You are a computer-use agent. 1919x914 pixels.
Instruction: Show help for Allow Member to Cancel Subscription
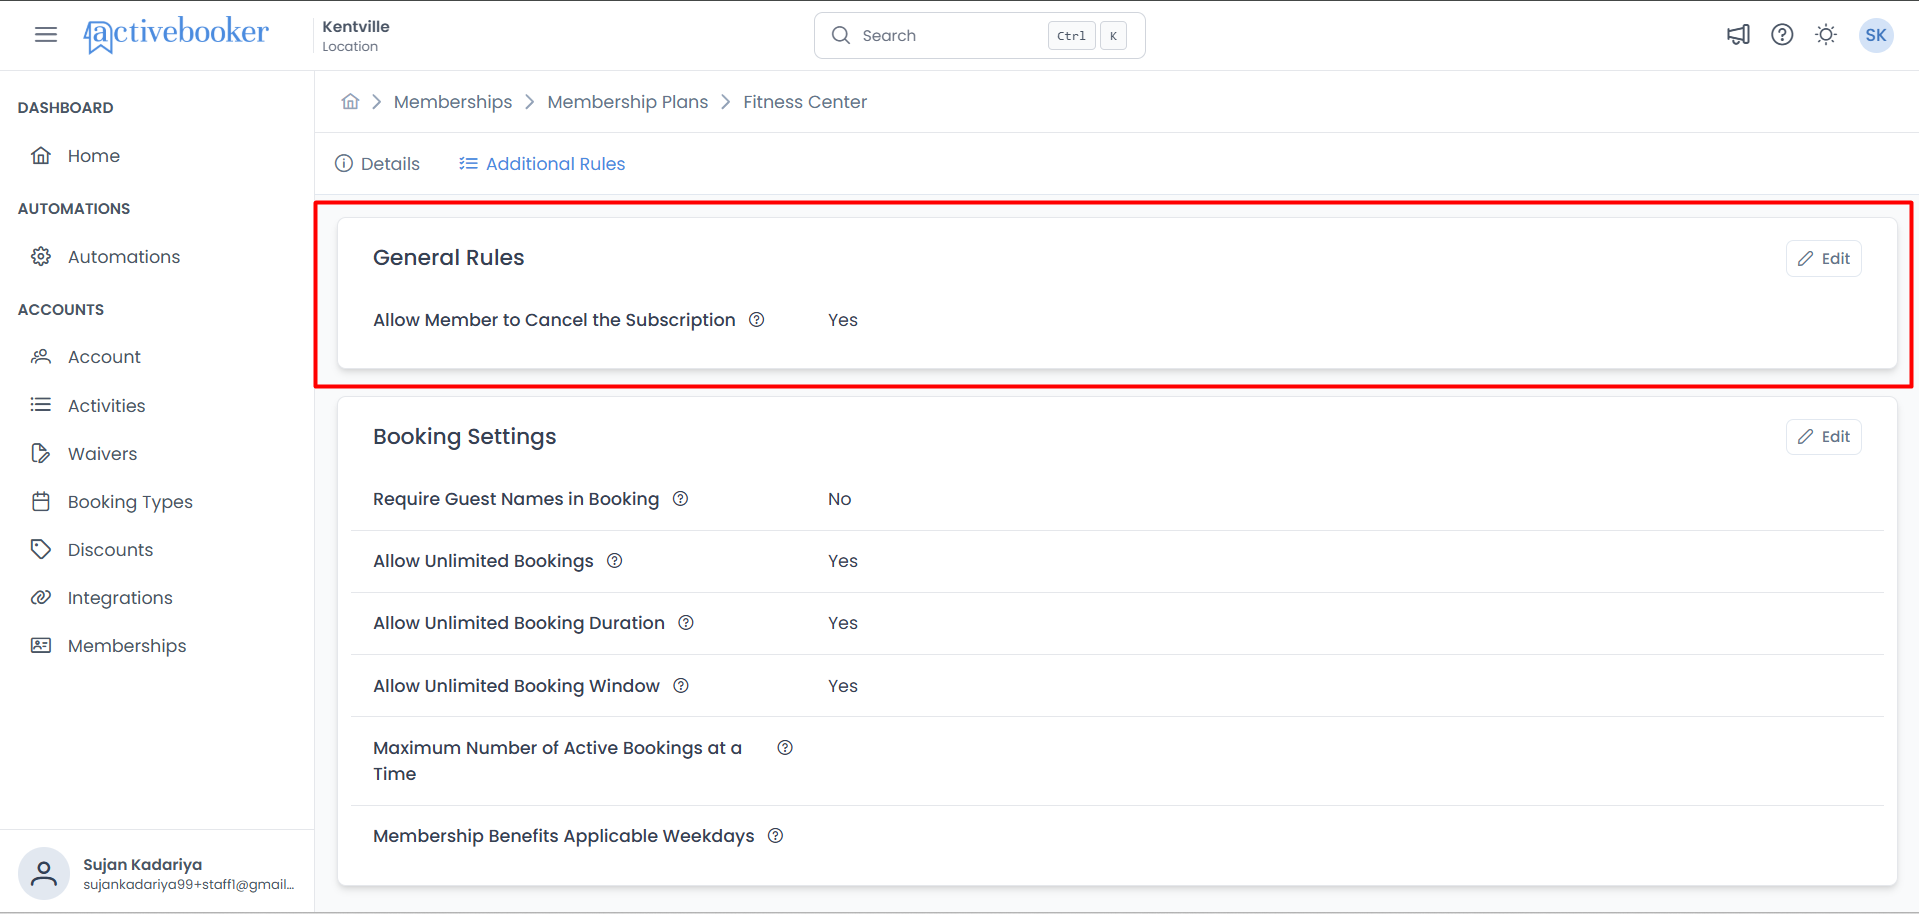757,320
